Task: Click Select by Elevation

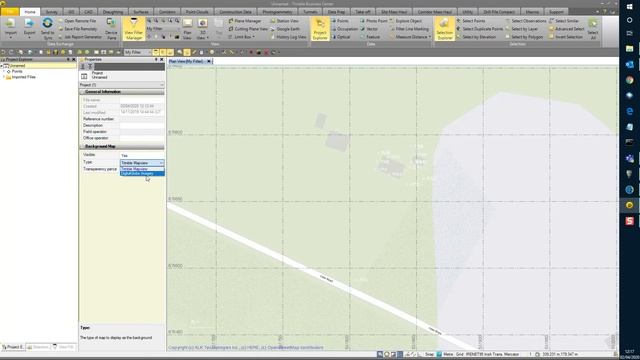Action: coord(476,37)
